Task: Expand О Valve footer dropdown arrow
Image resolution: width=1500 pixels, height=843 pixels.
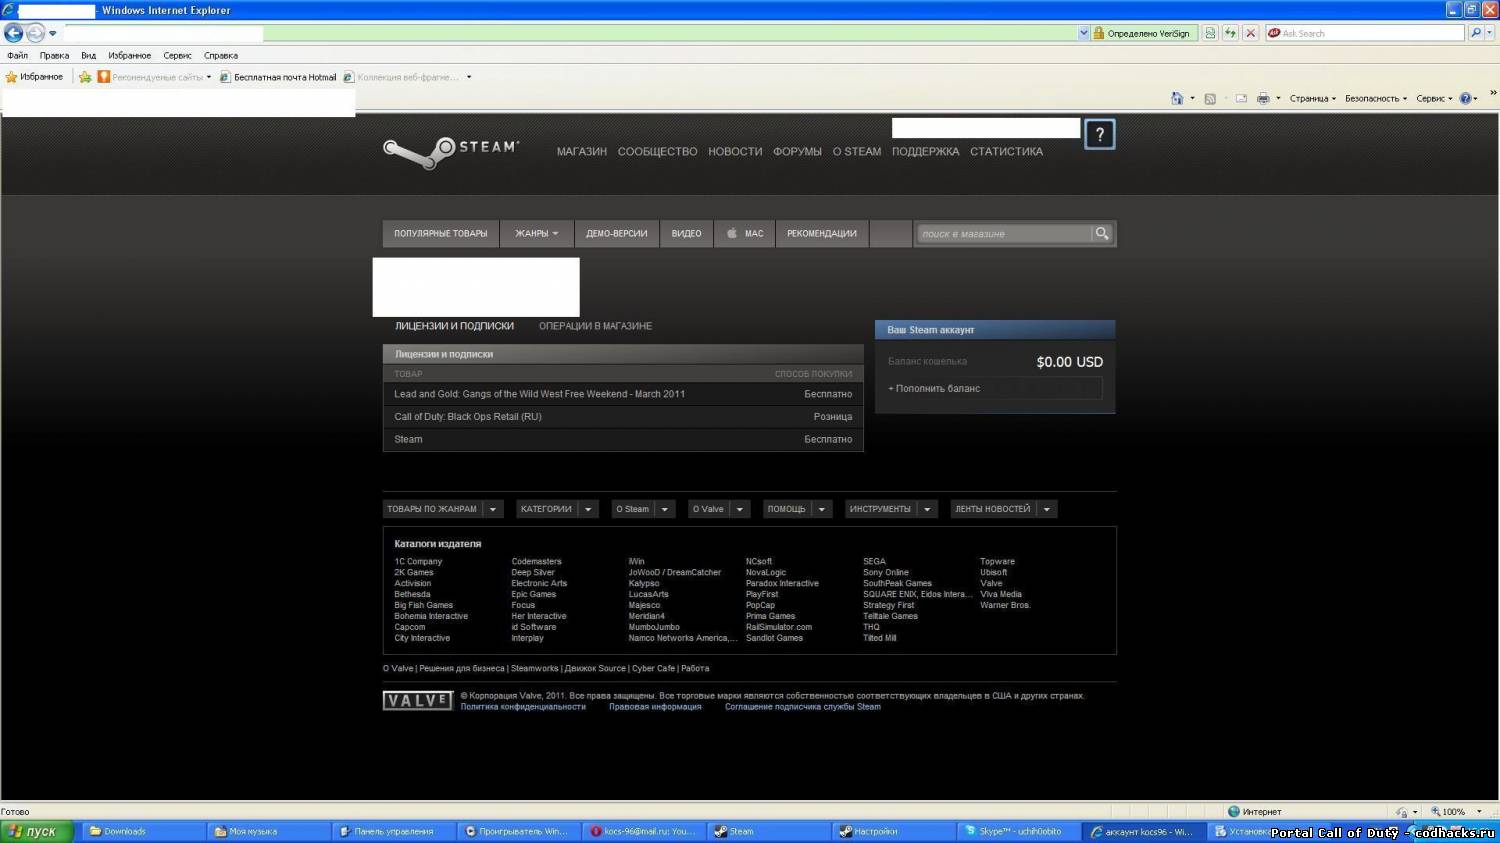Action: 740,509
